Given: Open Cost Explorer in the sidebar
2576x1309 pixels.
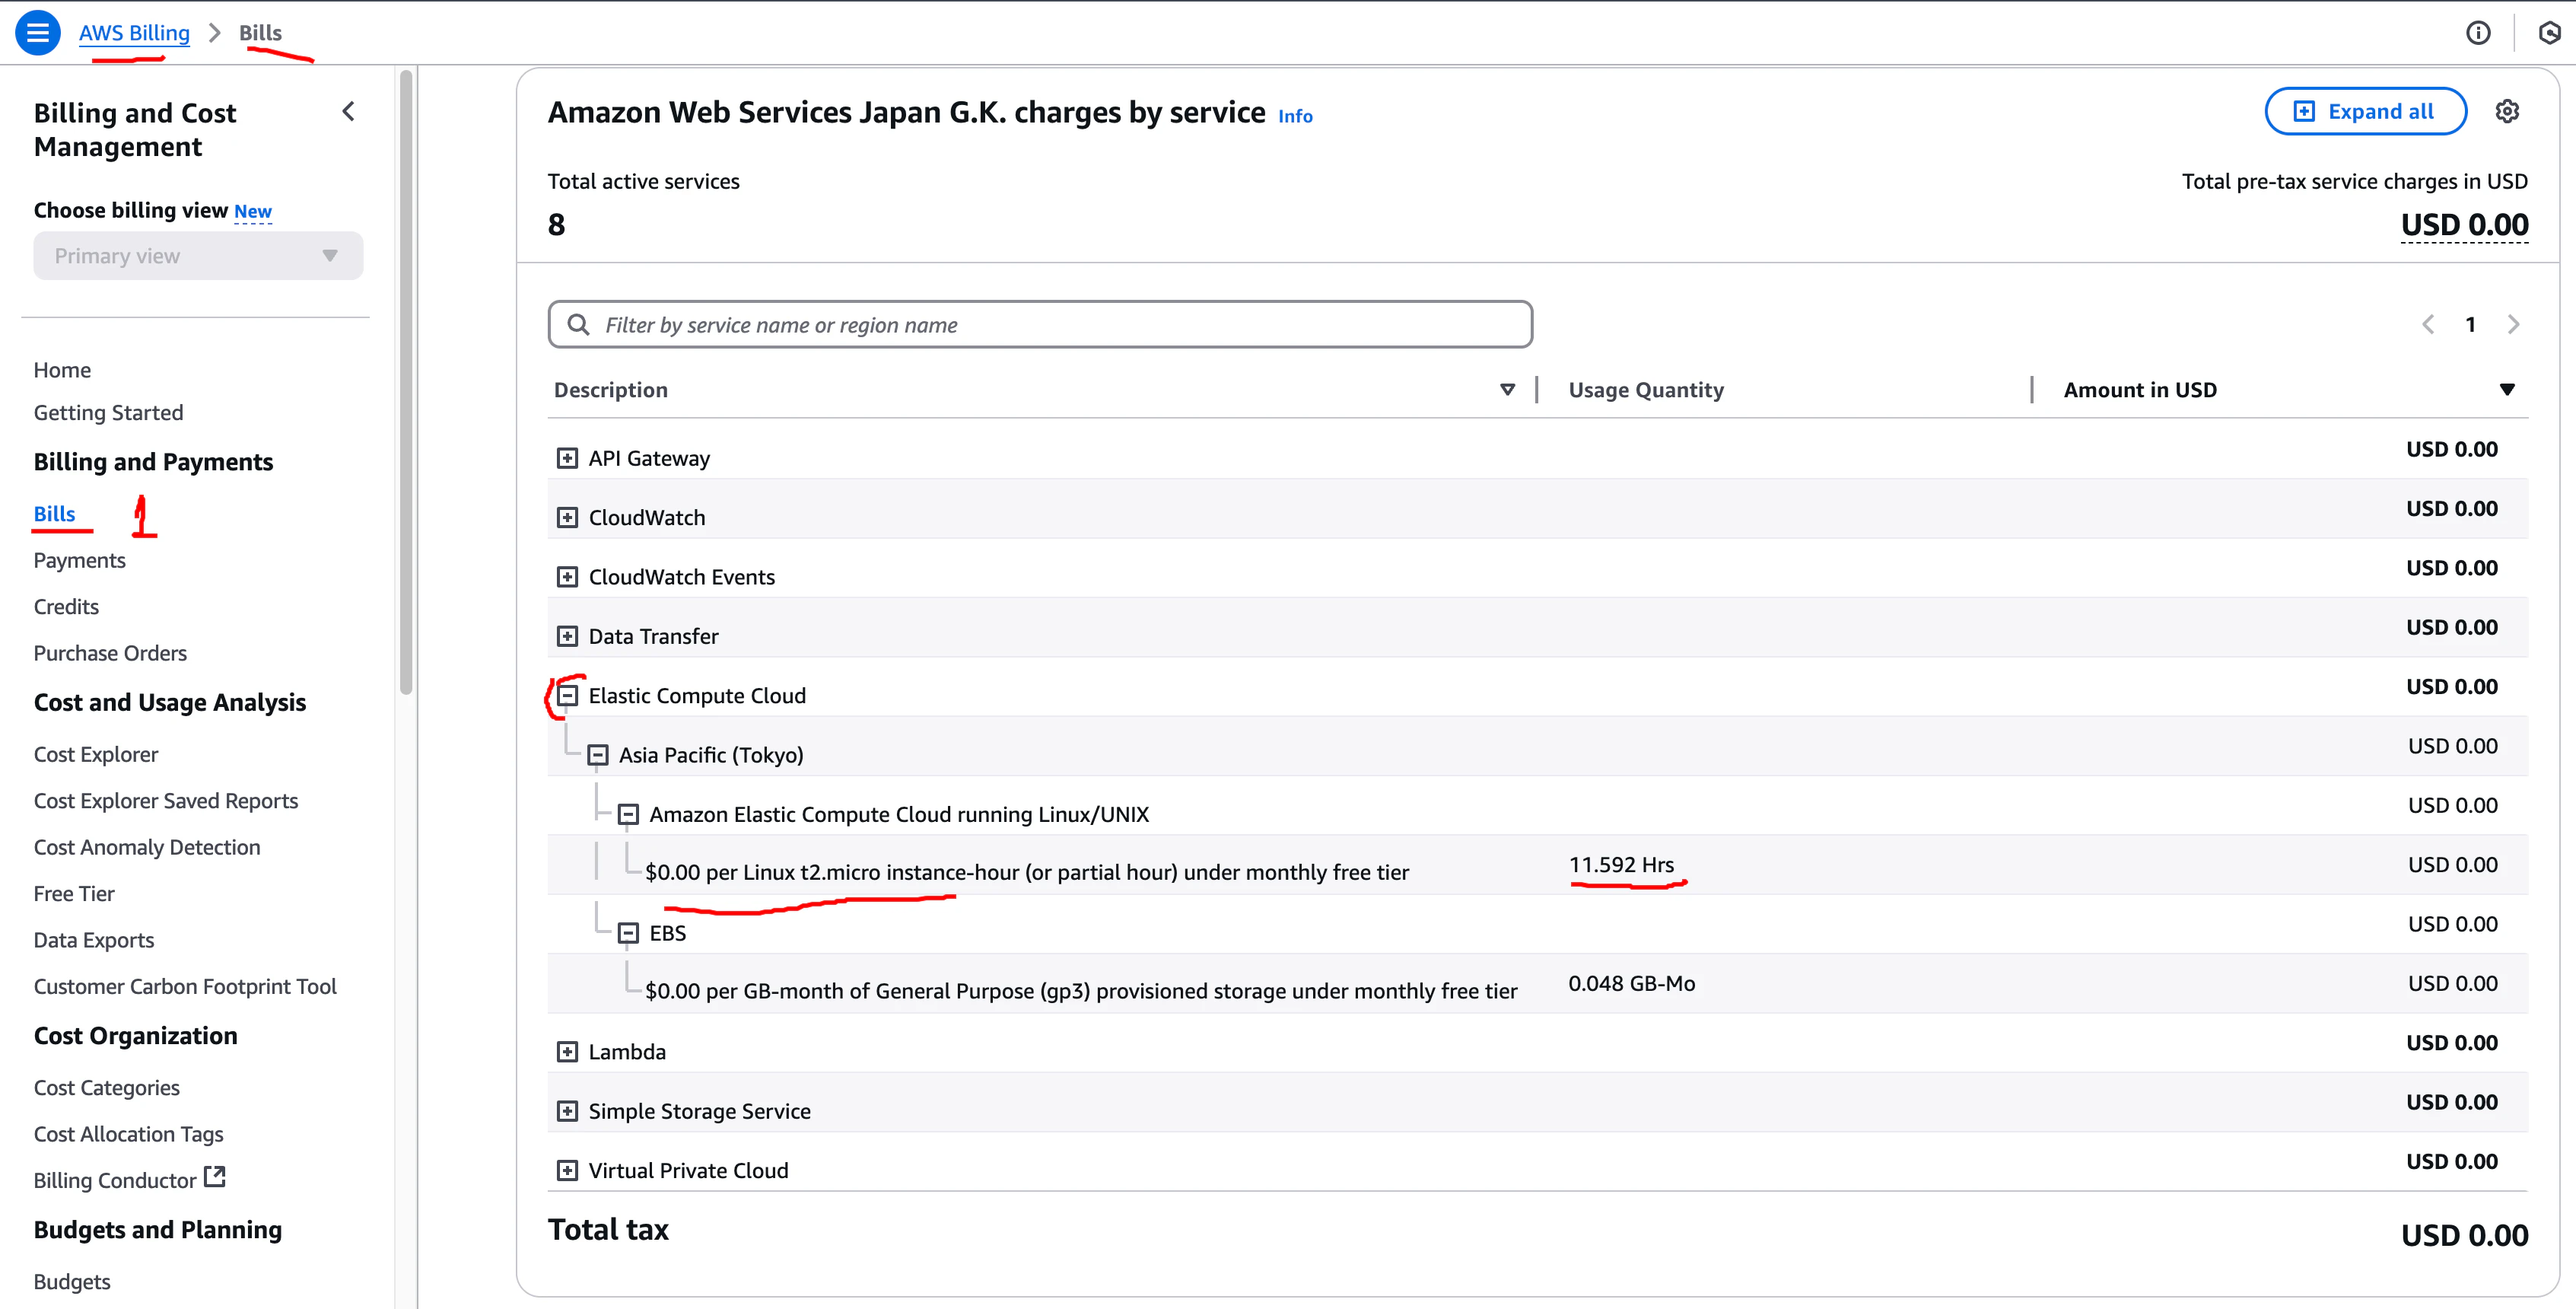Looking at the screenshot, I should [x=96, y=754].
